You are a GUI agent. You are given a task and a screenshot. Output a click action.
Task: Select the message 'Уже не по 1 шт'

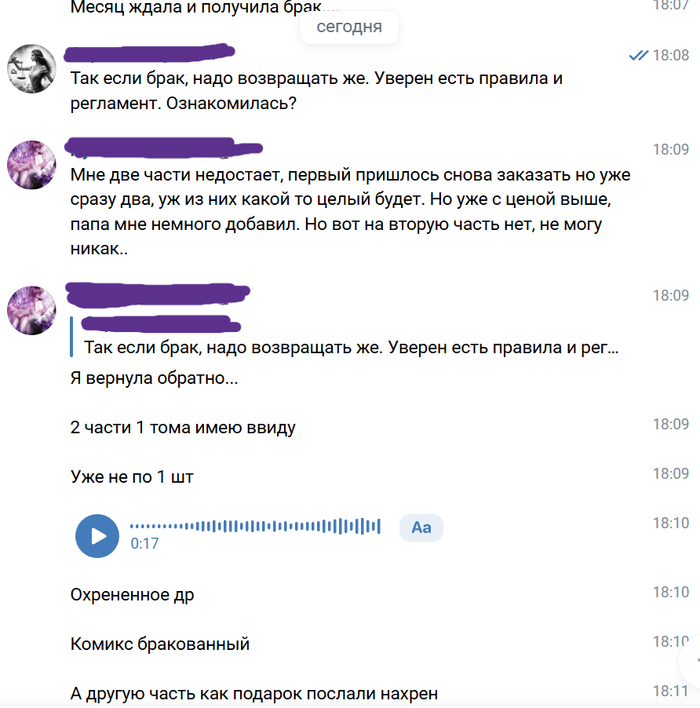pyautogui.click(x=132, y=477)
